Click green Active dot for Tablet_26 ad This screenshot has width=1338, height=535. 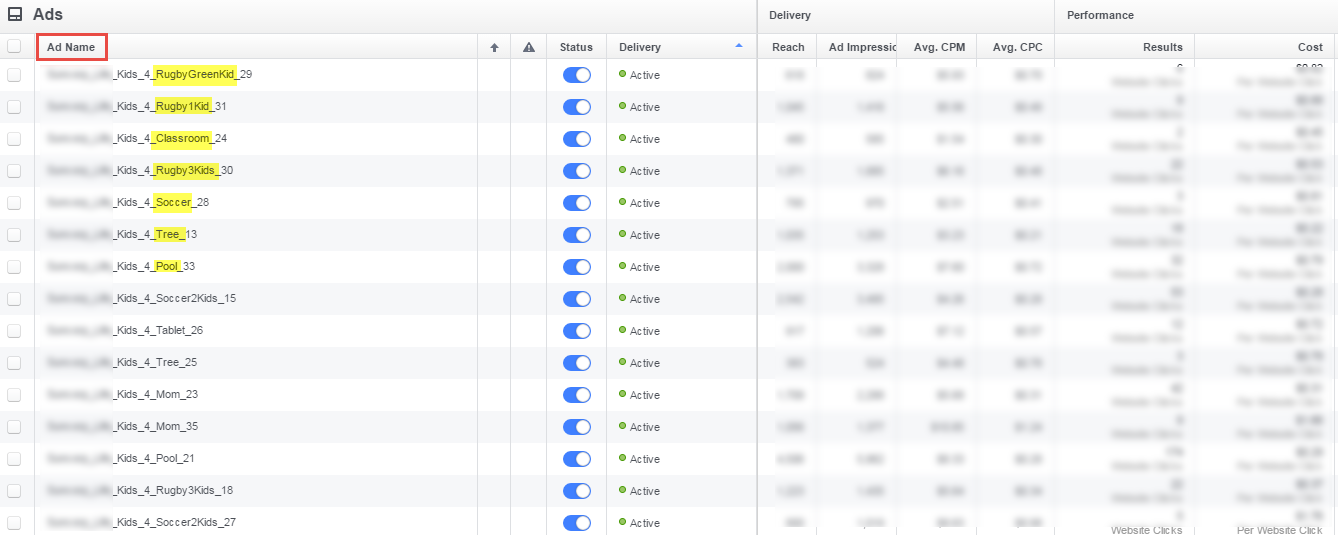click(x=622, y=330)
